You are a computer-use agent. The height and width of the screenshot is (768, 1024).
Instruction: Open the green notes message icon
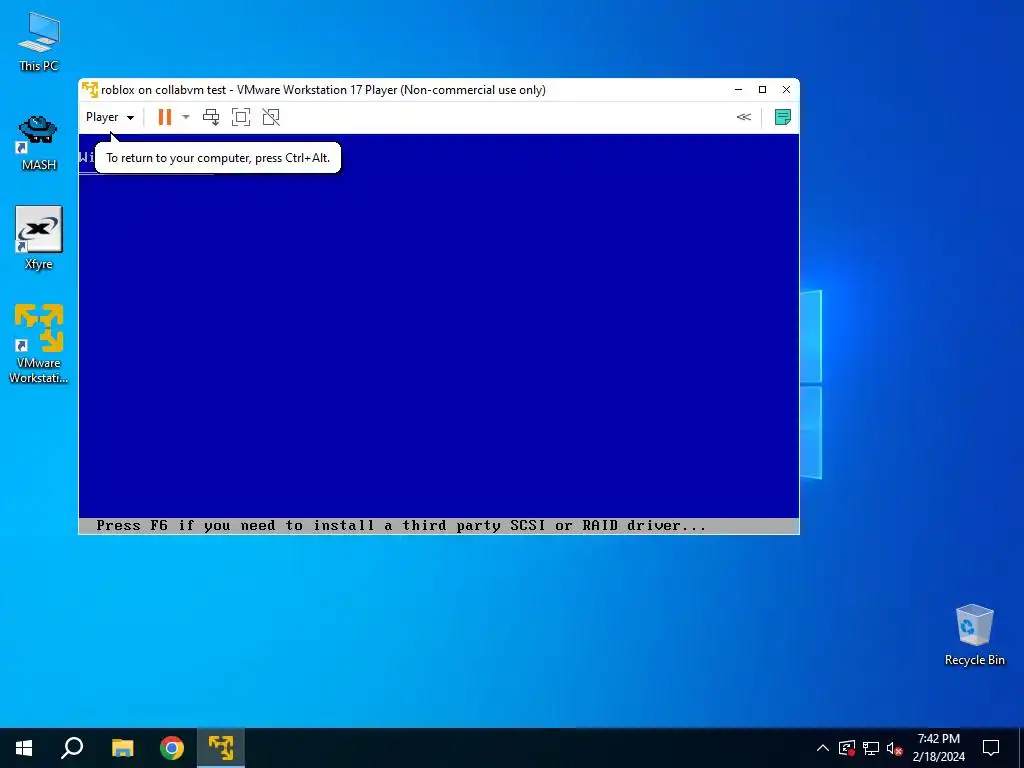[x=782, y=117]
